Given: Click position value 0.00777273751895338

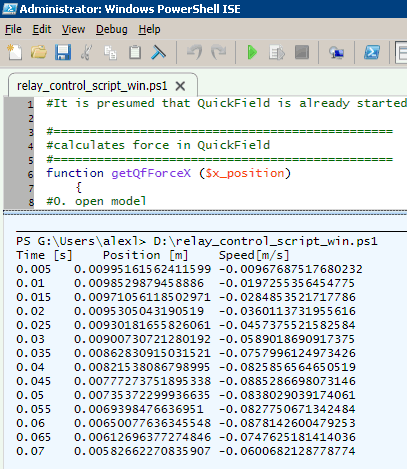Looking at the screenshot, I should pos(142,381).
